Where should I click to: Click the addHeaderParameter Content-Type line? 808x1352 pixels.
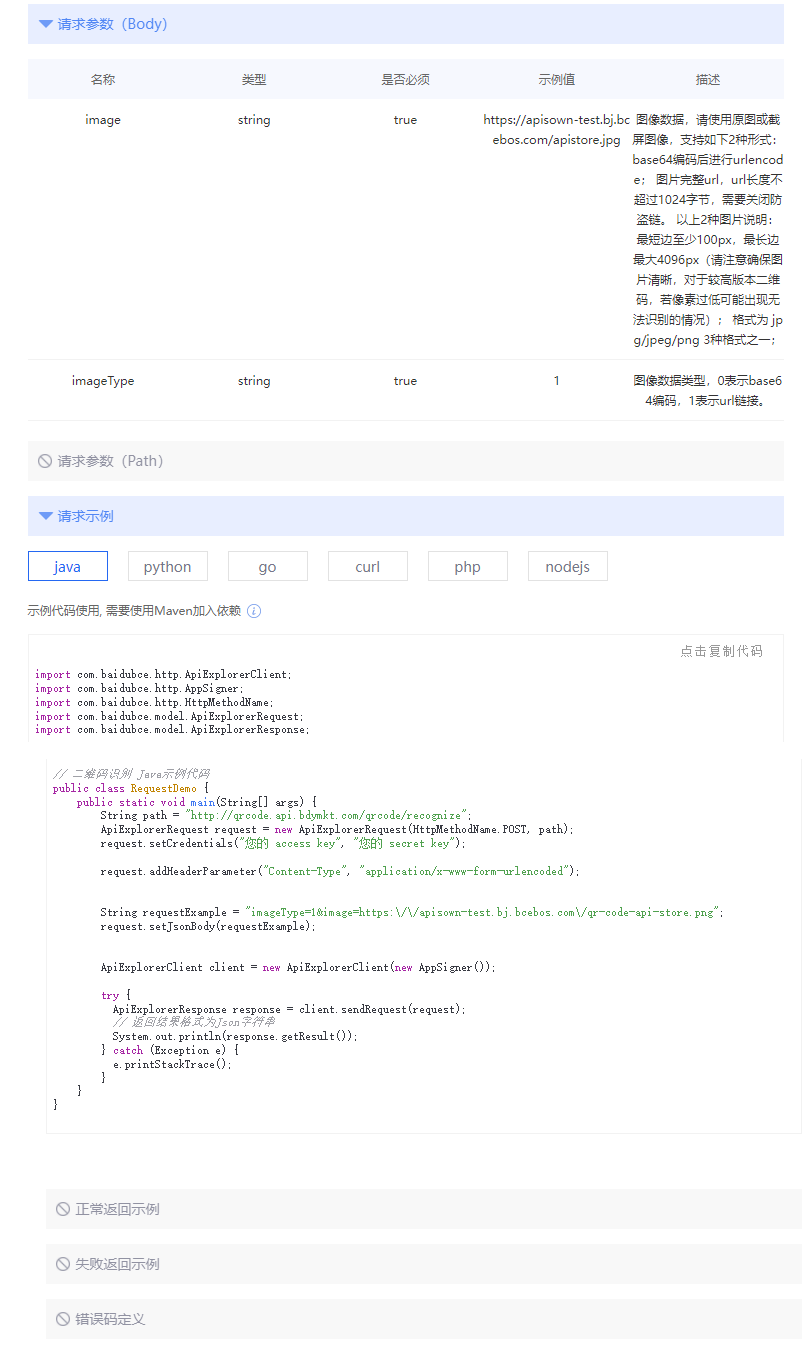tap(340, 872)
